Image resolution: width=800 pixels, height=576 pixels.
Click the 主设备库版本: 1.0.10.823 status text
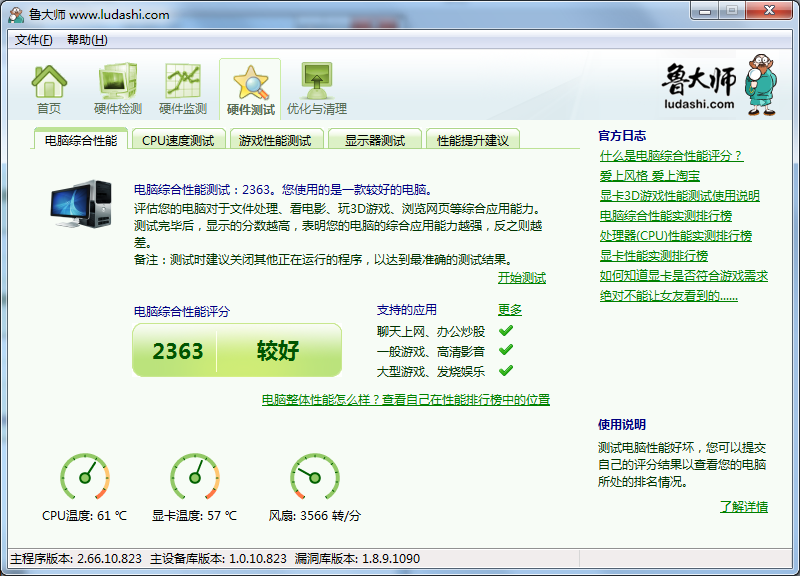pyautogui.click(x=218, y=559)
